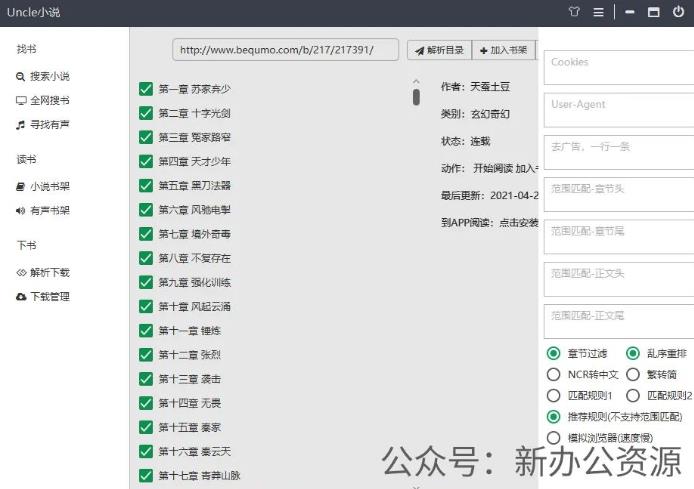The image size is (694, 489).
Task: Uncheck 第十五章 秦家 checkbox
Action: click(146, 427)
